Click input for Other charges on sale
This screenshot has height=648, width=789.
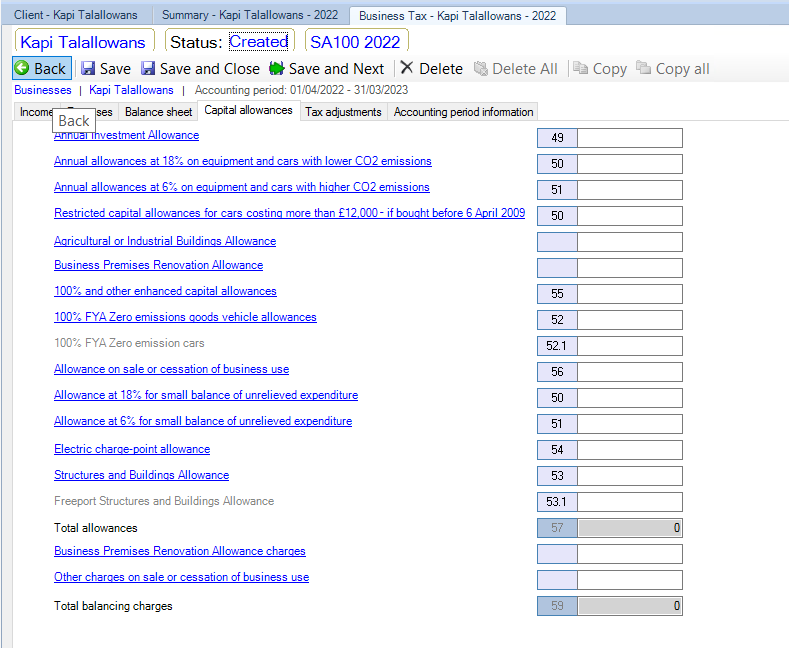630,580
